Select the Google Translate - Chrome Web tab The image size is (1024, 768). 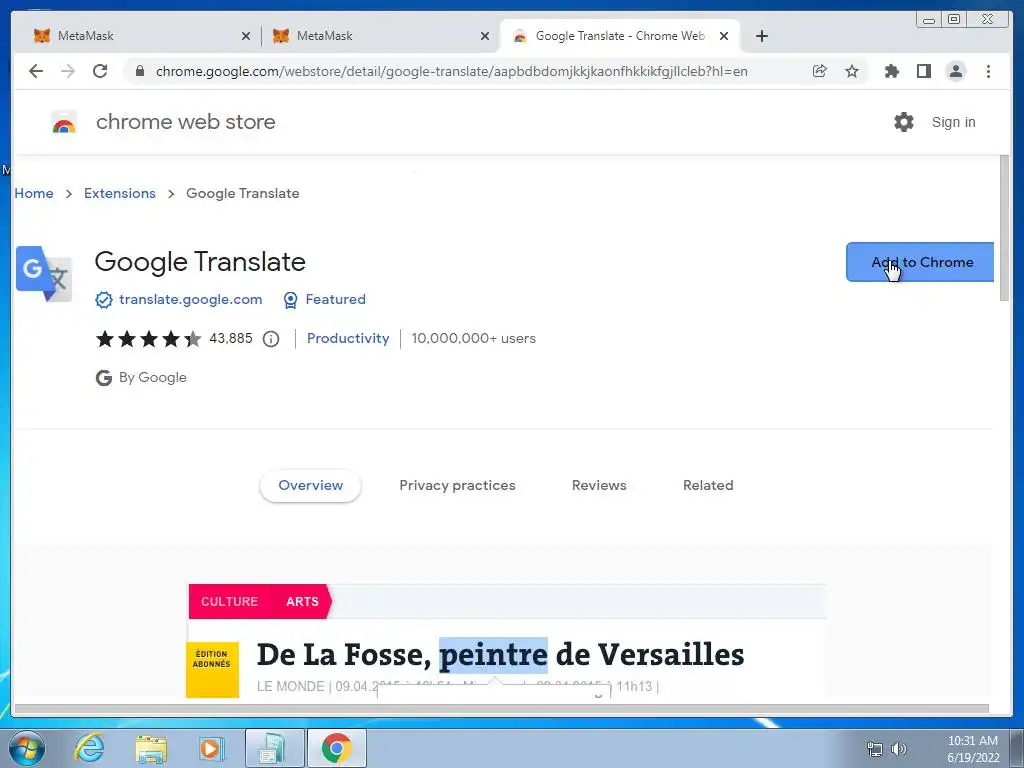[x=620, y=36]
